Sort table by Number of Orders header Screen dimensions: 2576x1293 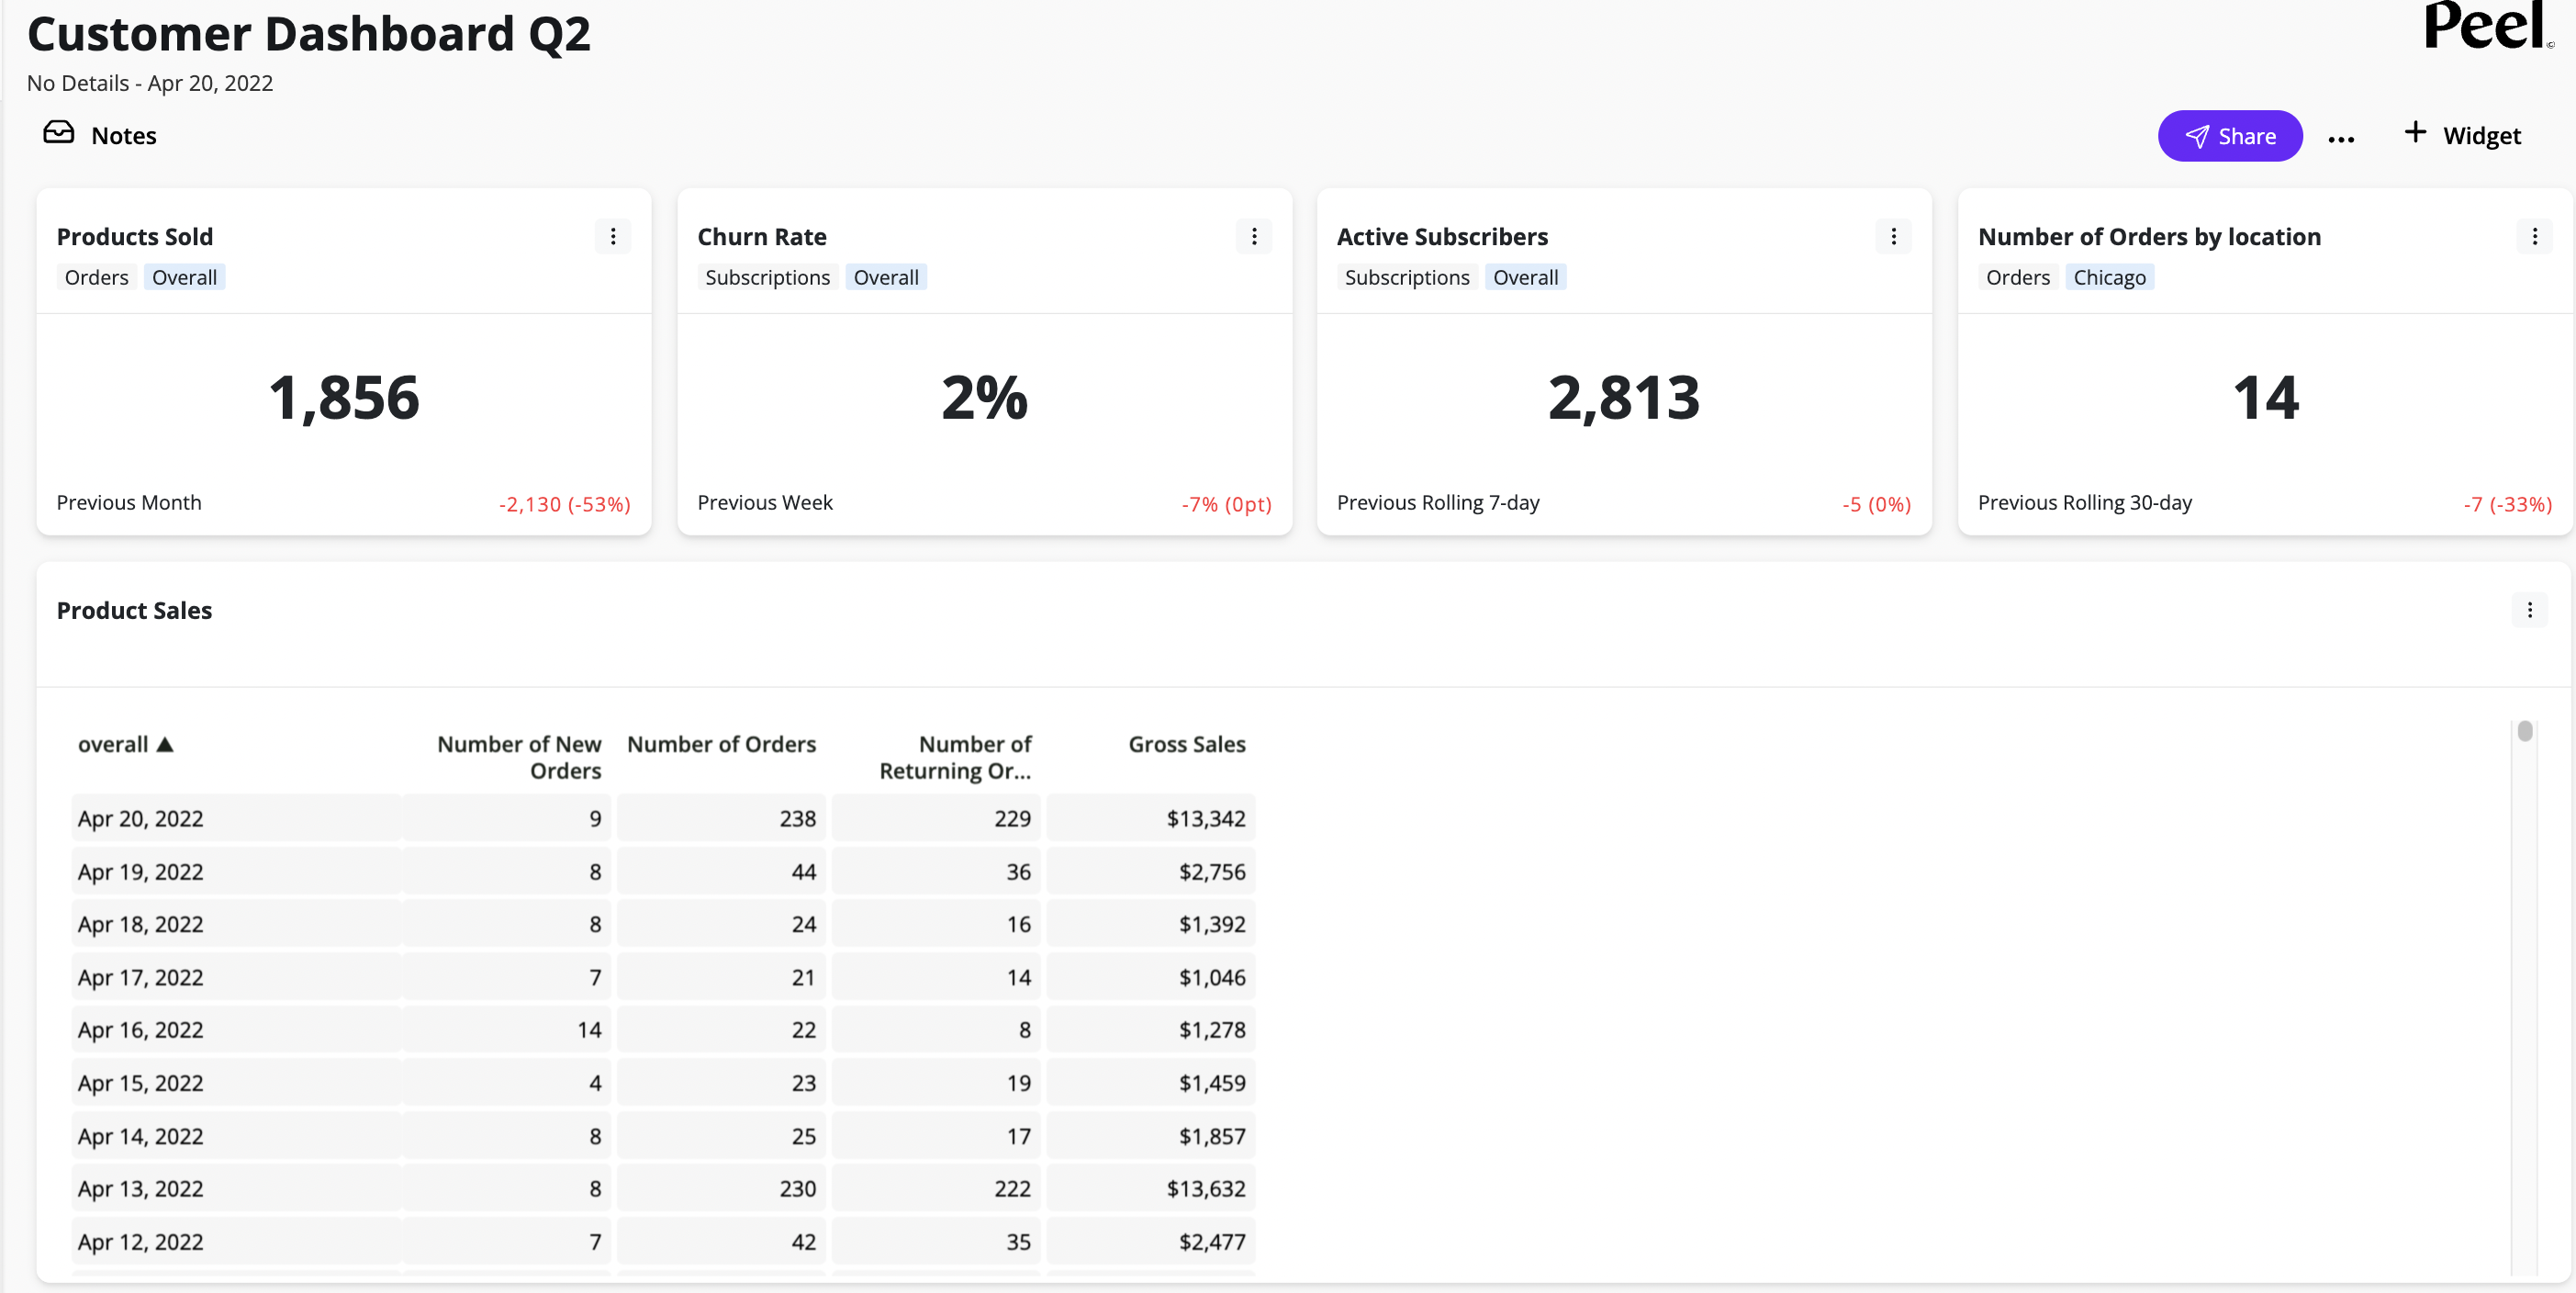tap(721, 744)
